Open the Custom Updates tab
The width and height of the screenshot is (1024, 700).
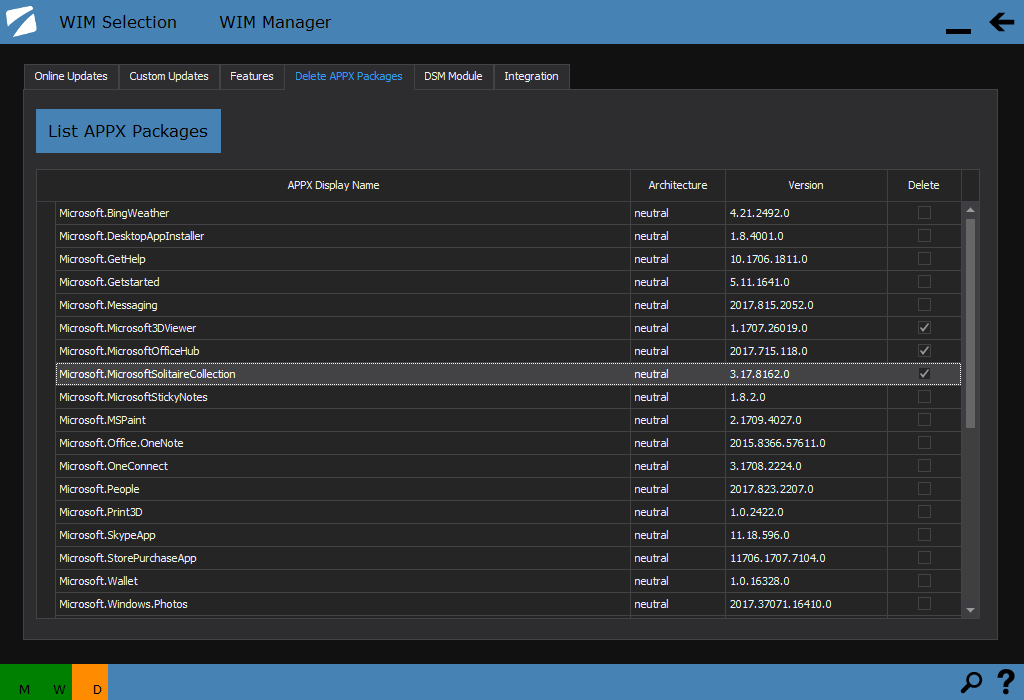(x=169, y=76)
